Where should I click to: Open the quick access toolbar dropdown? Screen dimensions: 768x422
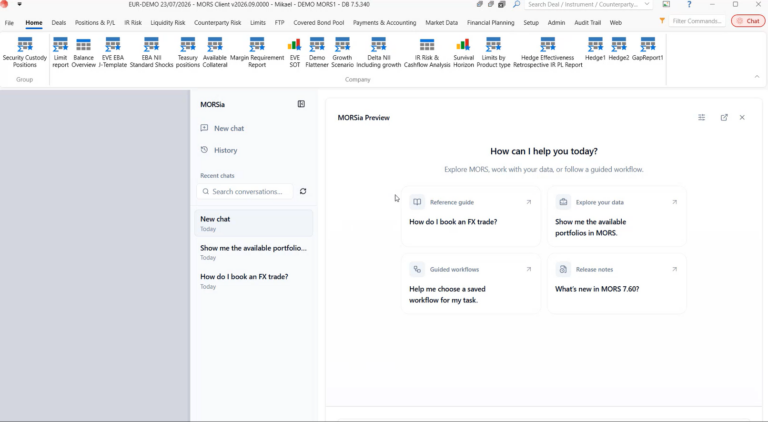20,4
